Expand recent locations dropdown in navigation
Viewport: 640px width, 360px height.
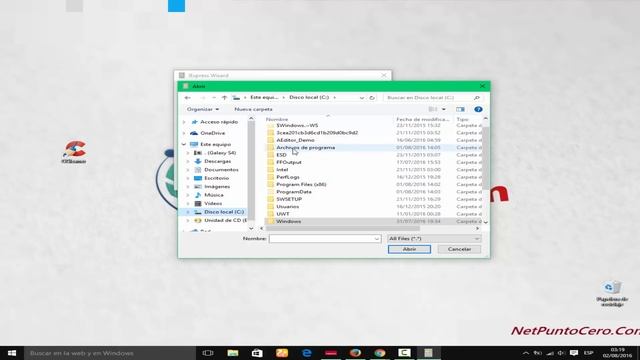pyautogui.click(x=213, y=98)
